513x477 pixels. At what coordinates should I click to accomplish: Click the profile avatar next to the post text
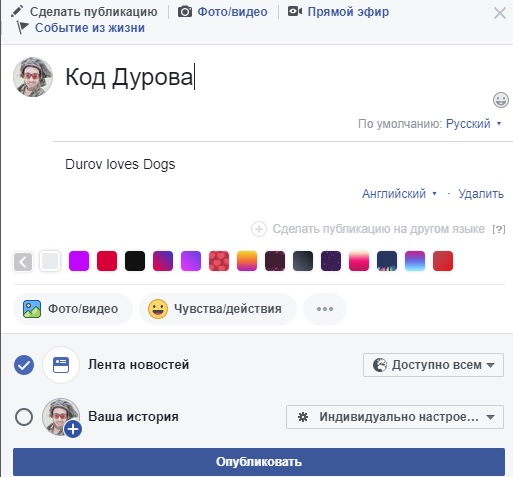(x=33, y=77)
